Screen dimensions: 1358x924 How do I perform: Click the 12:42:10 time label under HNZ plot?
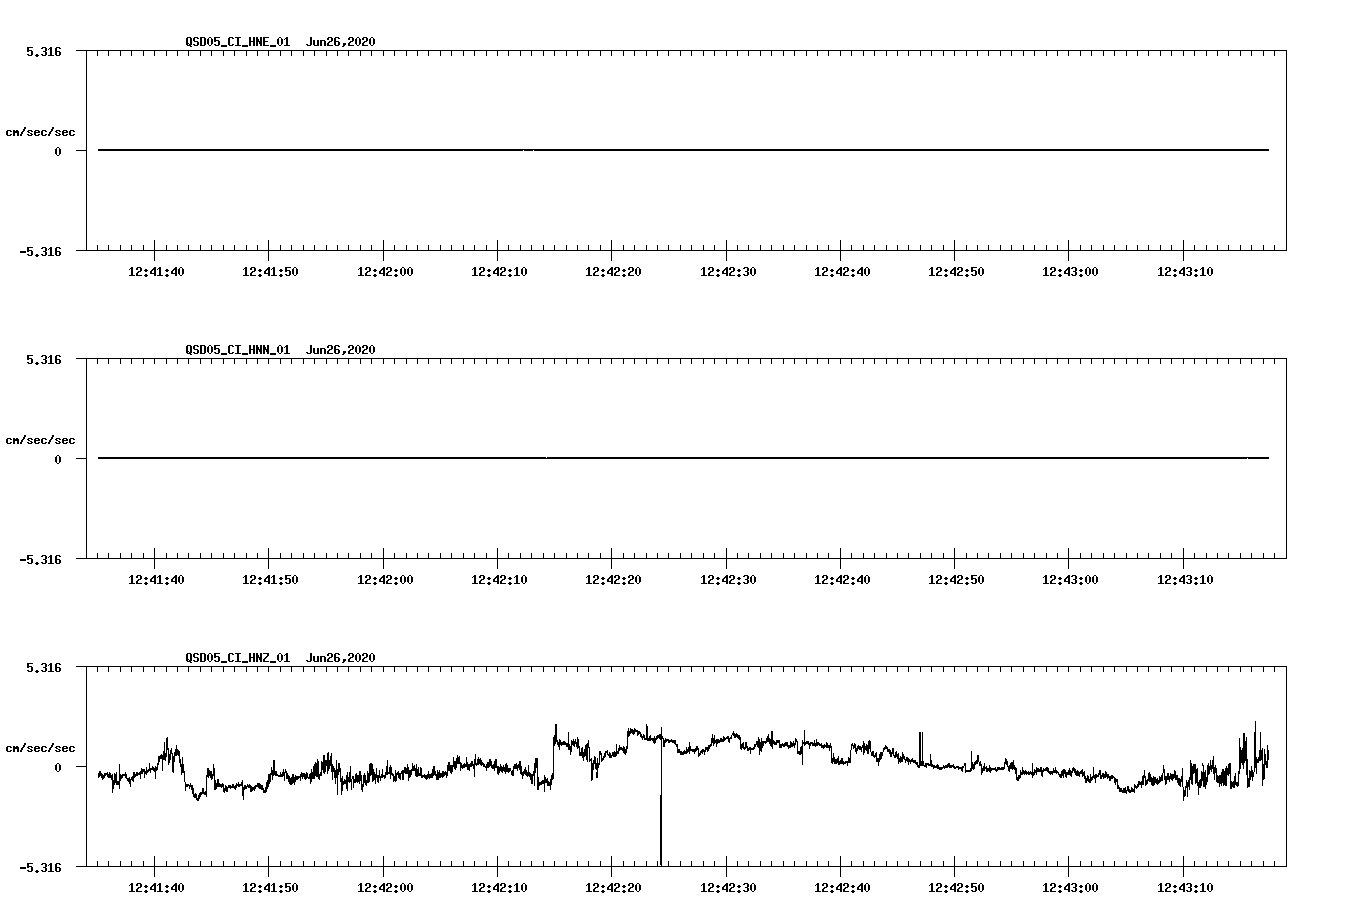499,888
